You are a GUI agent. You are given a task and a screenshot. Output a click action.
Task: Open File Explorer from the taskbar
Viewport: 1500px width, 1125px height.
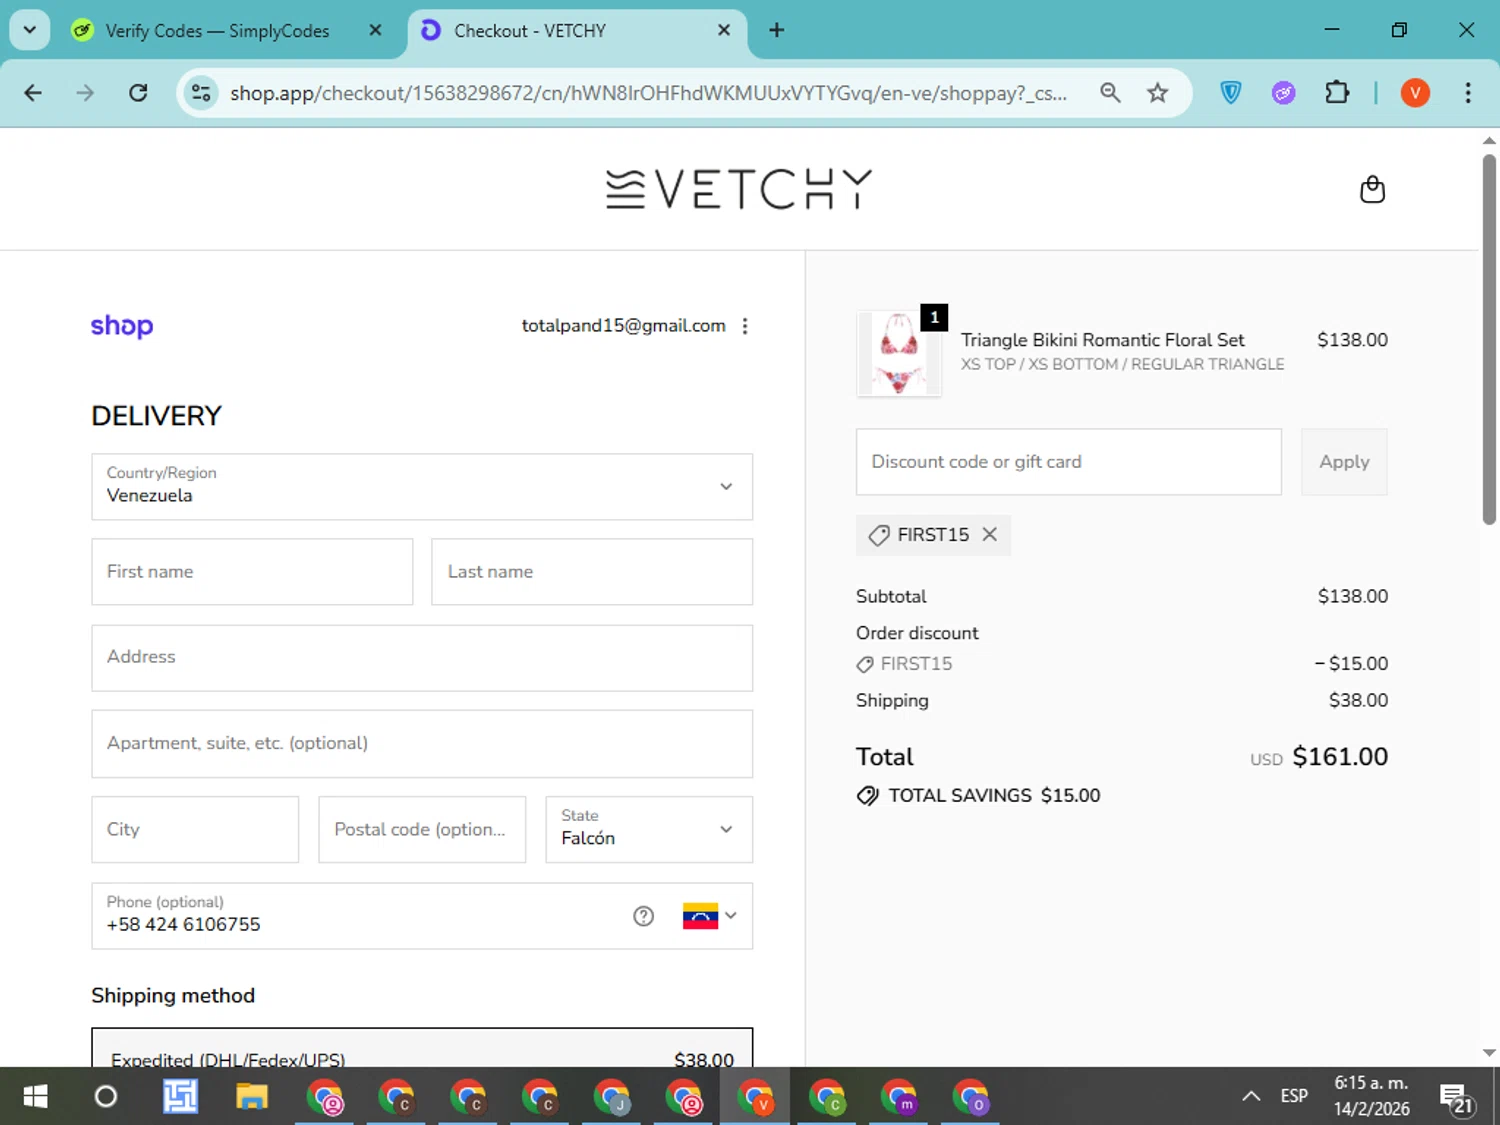251,1097
